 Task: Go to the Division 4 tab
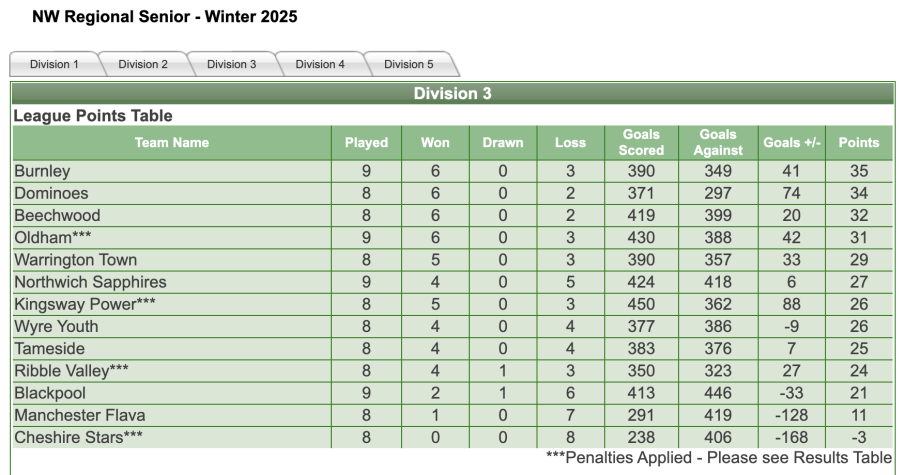(x=320, y=64)
